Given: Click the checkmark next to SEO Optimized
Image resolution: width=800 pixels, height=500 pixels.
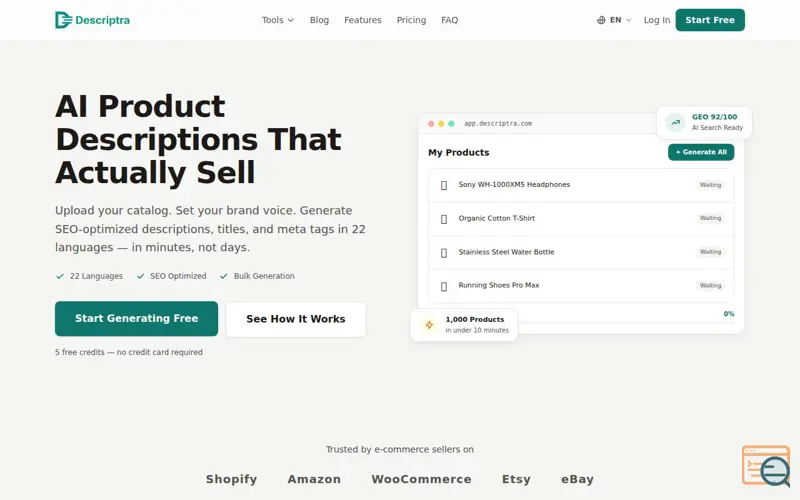Looking at the screenshot, I should [x=140, y=276].
